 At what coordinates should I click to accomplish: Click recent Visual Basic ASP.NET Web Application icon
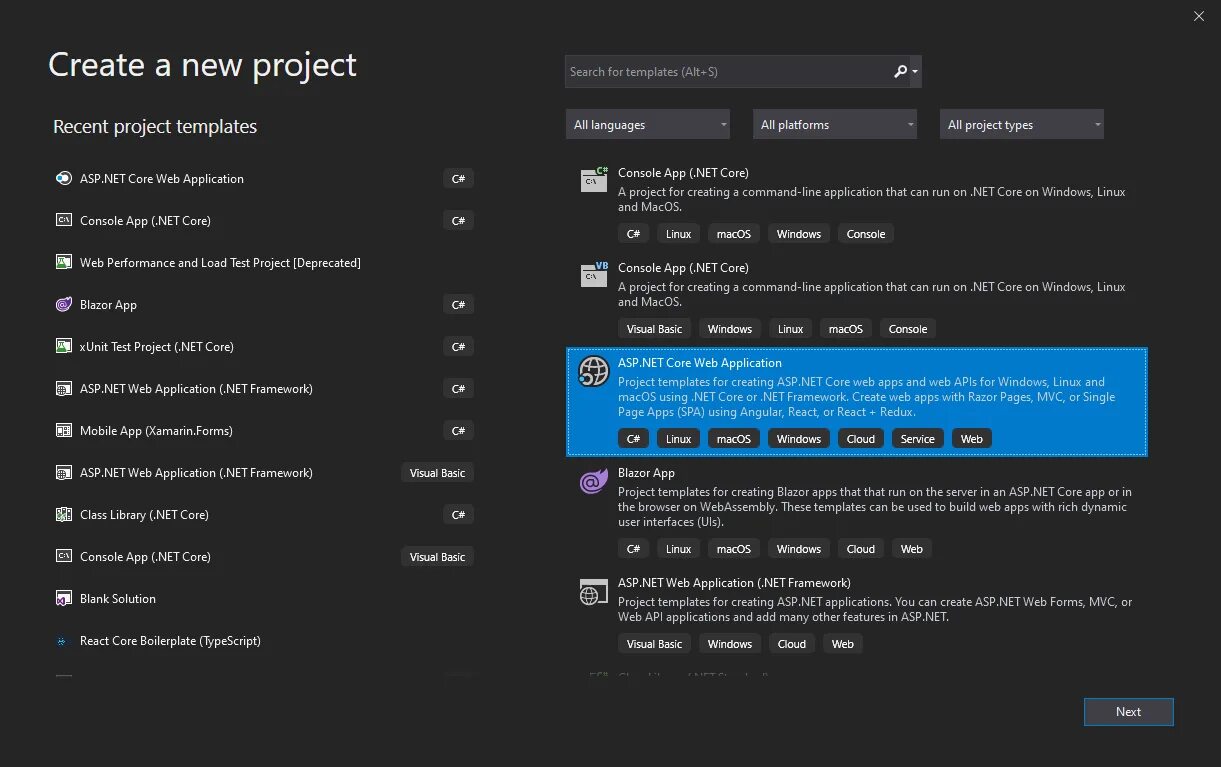point(63,473)
